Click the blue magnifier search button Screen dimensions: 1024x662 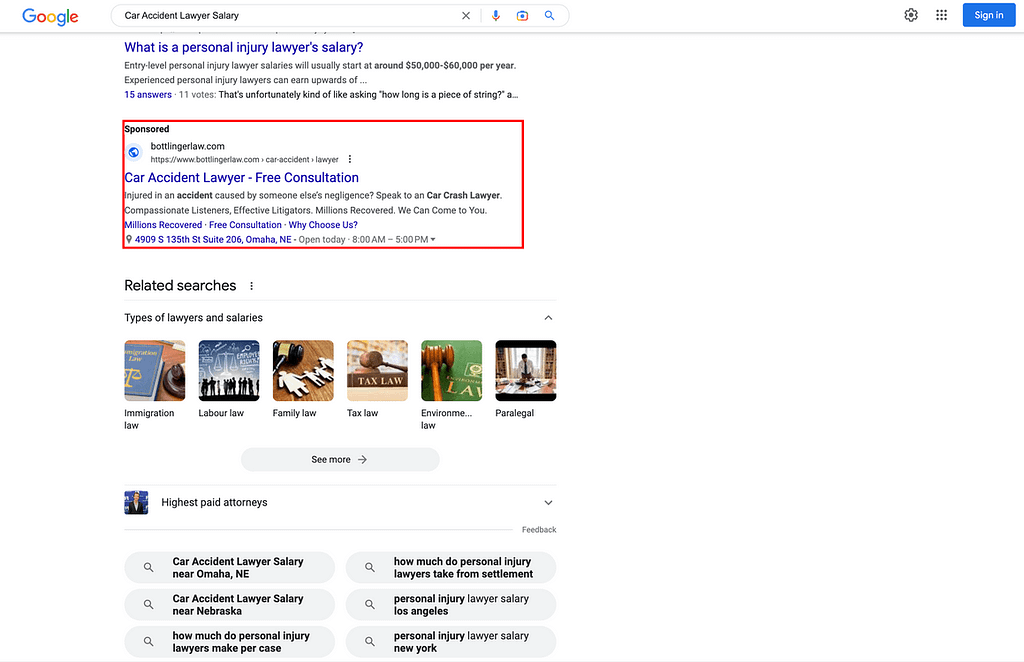click(549, 16)
